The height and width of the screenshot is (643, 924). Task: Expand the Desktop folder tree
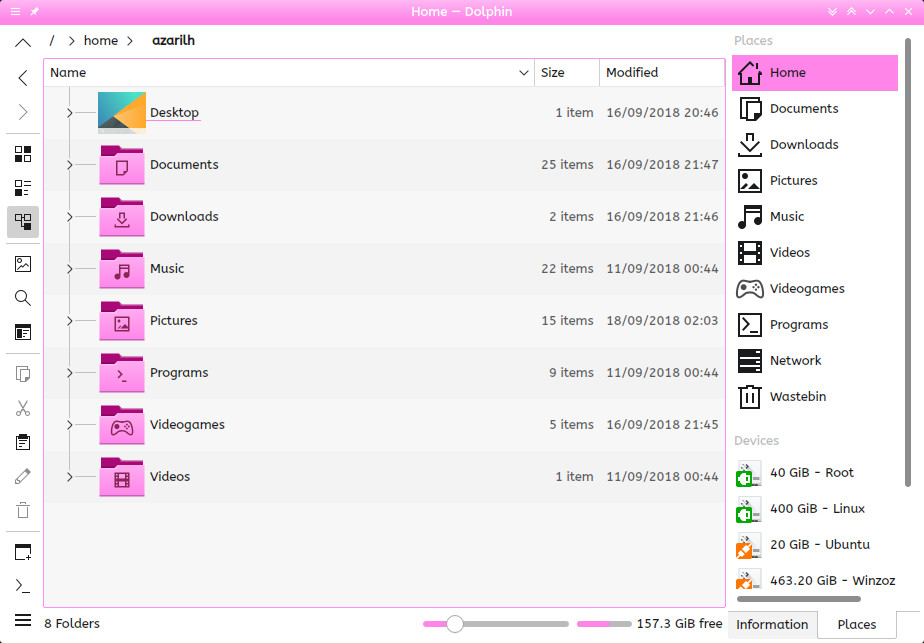tap(70, 113)
